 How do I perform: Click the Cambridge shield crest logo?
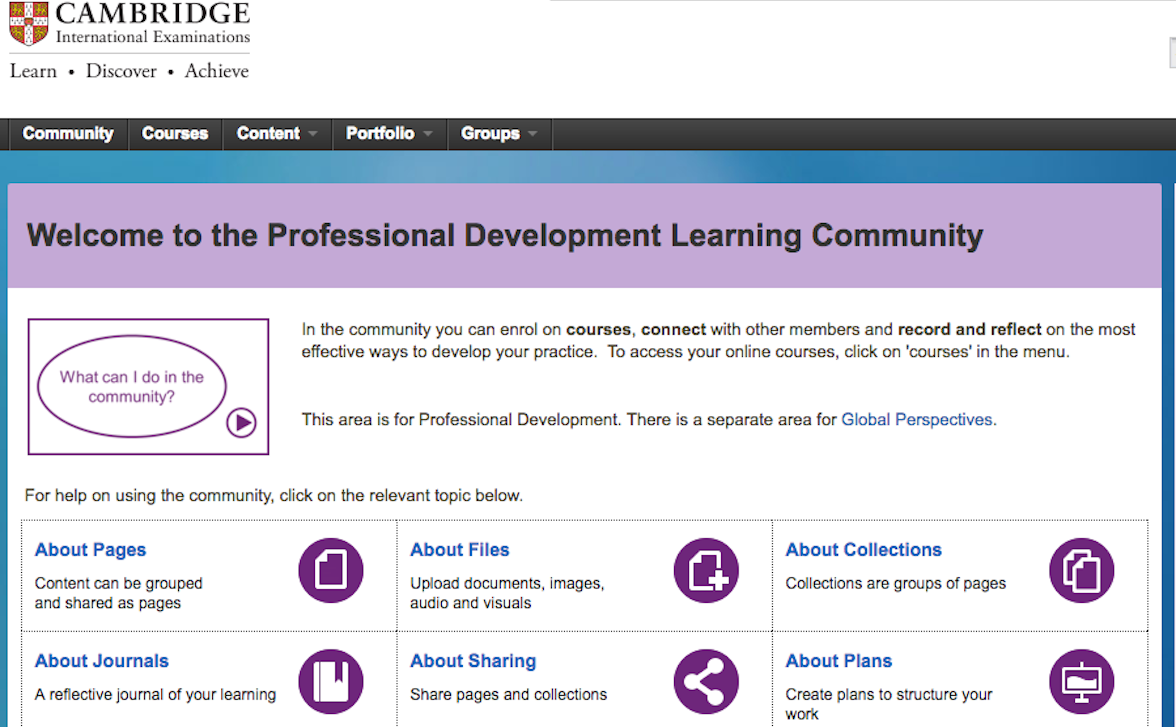[x=28, y=23]
